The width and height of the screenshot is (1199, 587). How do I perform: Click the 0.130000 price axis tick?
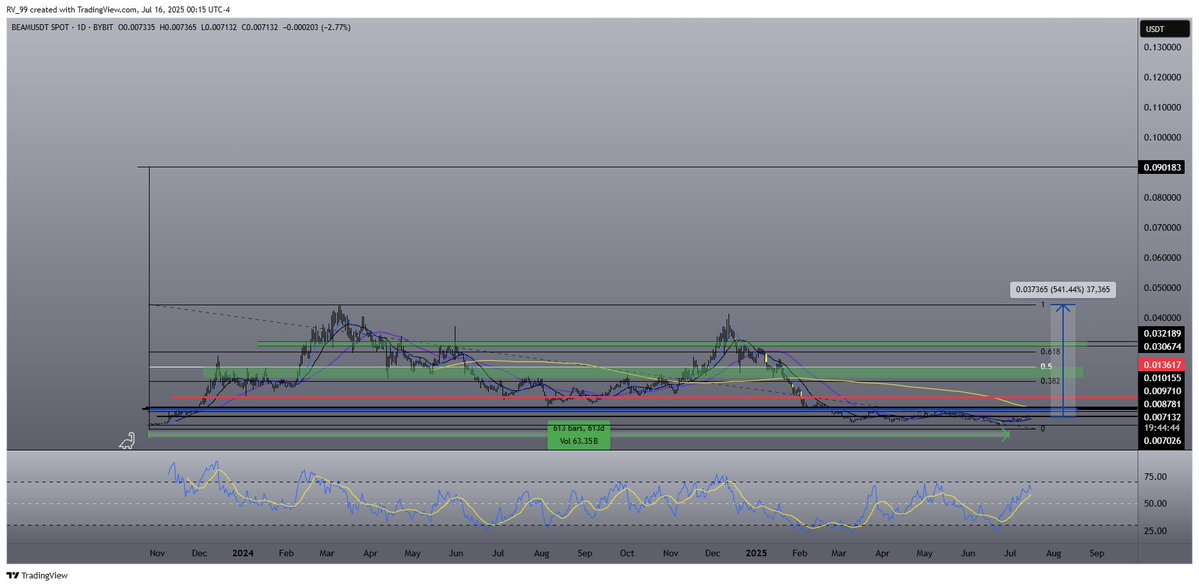[1160, 47]
